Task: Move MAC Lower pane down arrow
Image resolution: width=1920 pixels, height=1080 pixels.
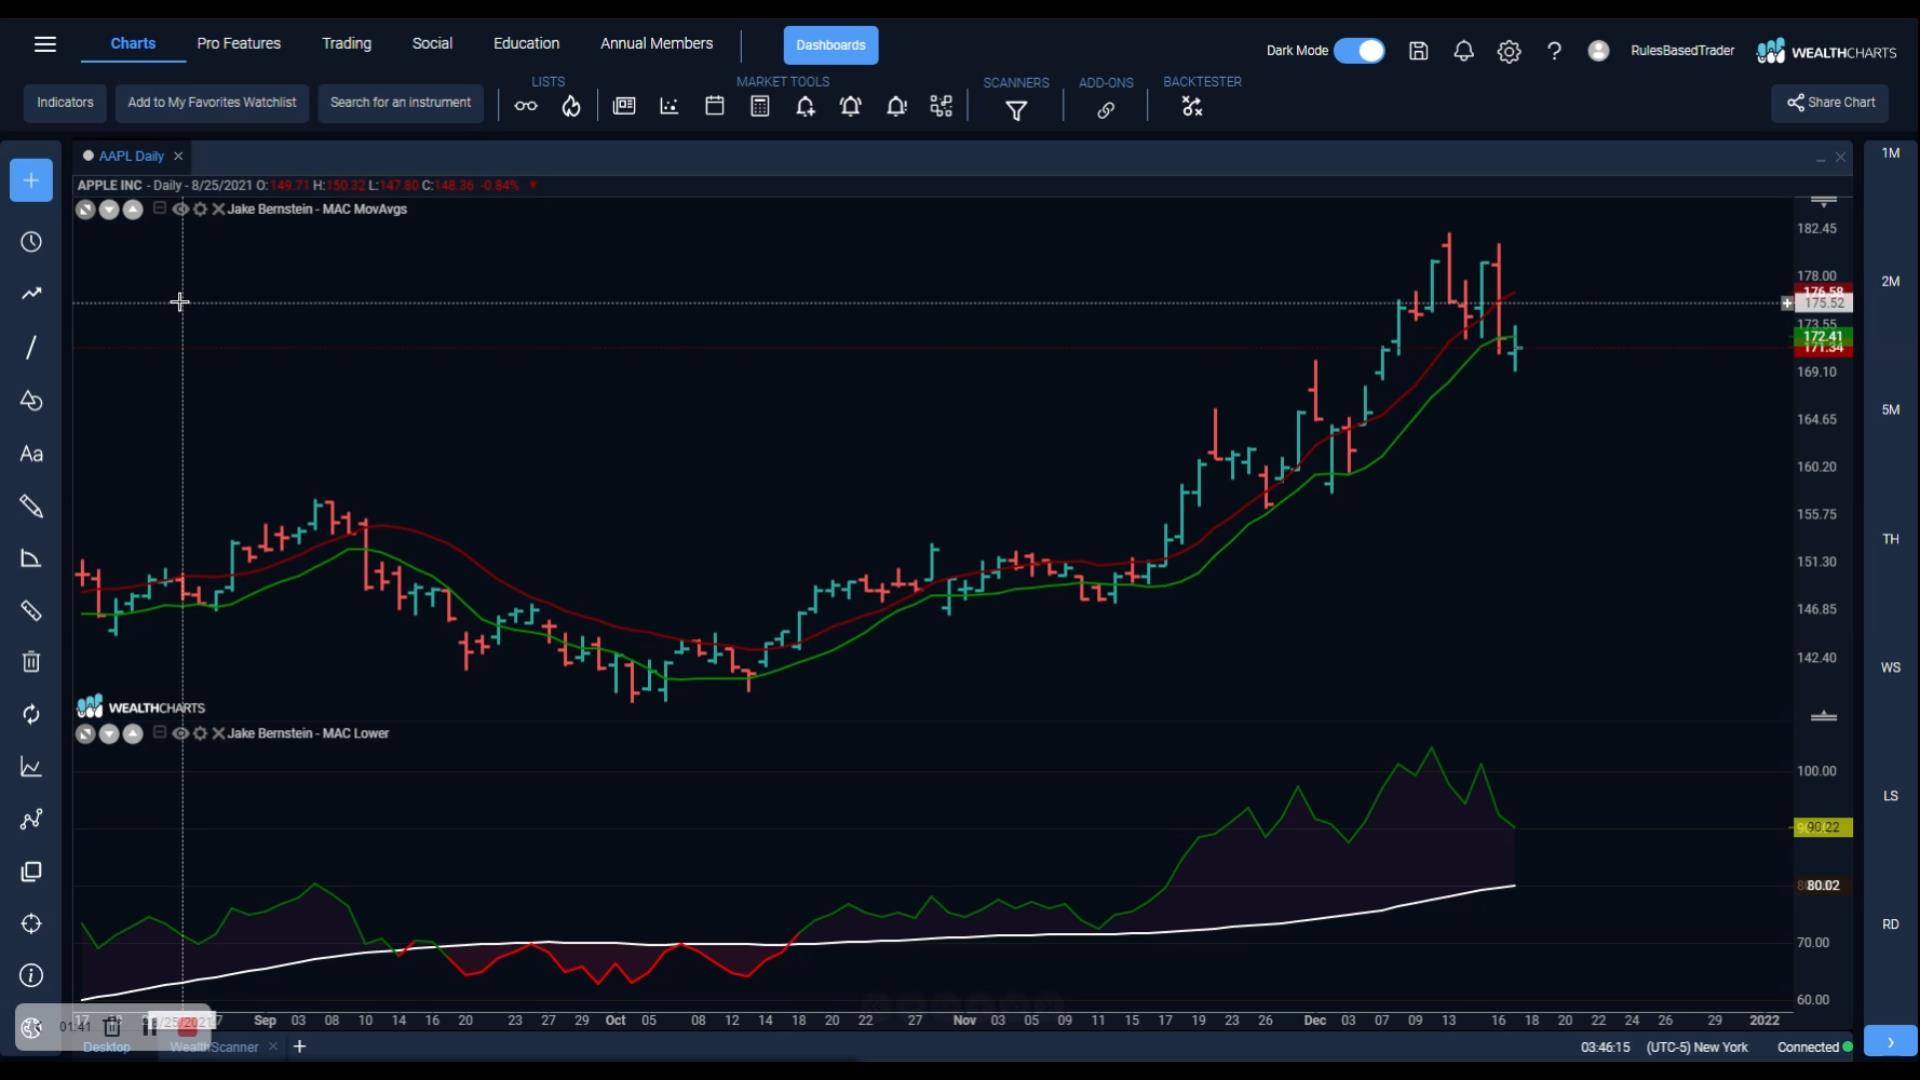Action: point(109,734)
